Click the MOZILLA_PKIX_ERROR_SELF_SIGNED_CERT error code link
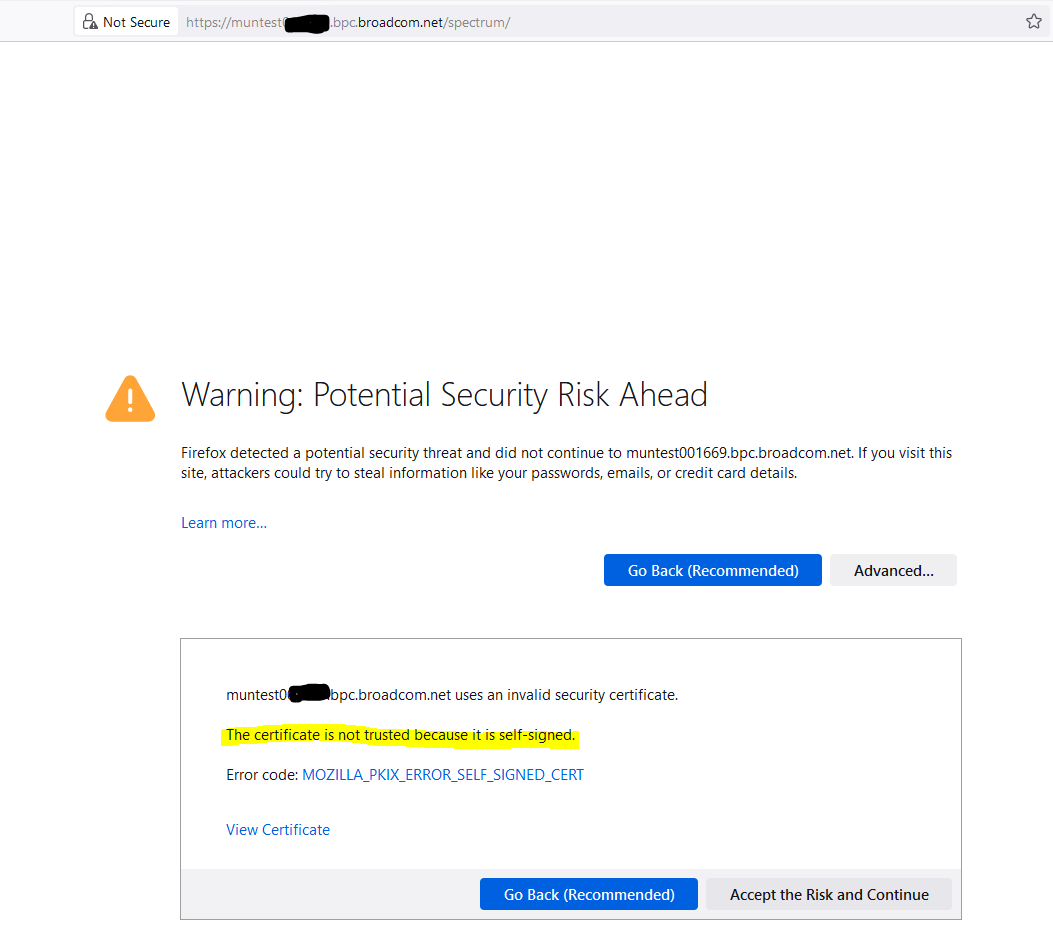1053x942 pixels. point(443,775)
